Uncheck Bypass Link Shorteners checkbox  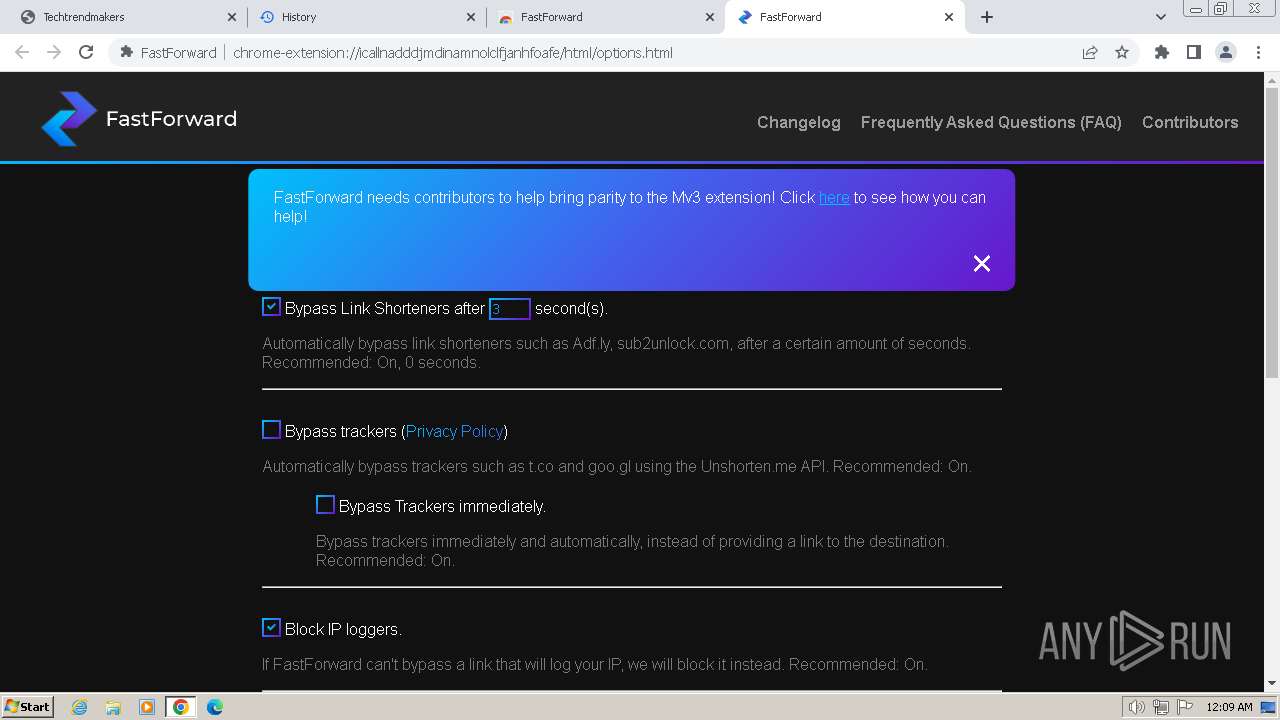point(271,307)
